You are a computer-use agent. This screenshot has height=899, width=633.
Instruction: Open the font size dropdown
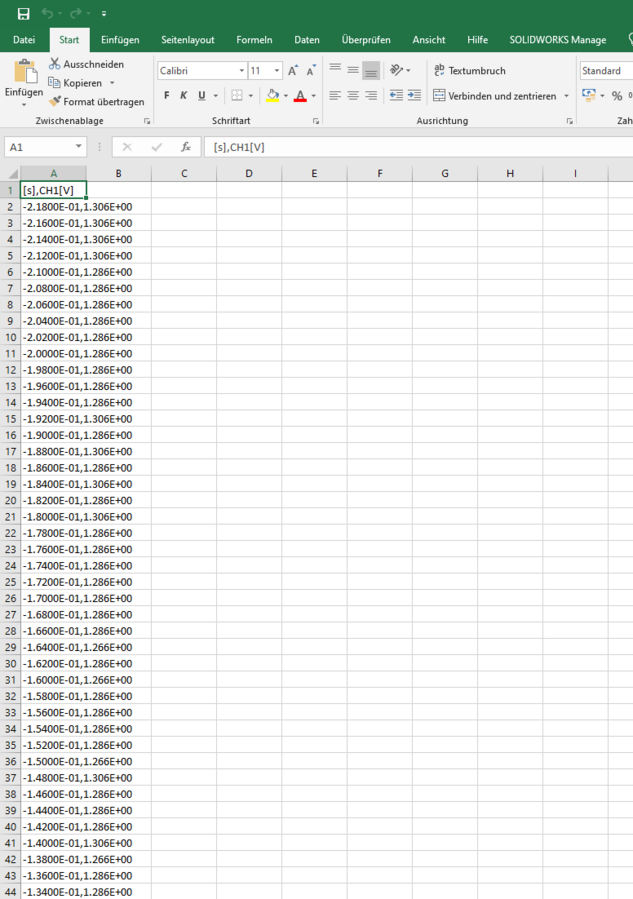click(277, 71)
